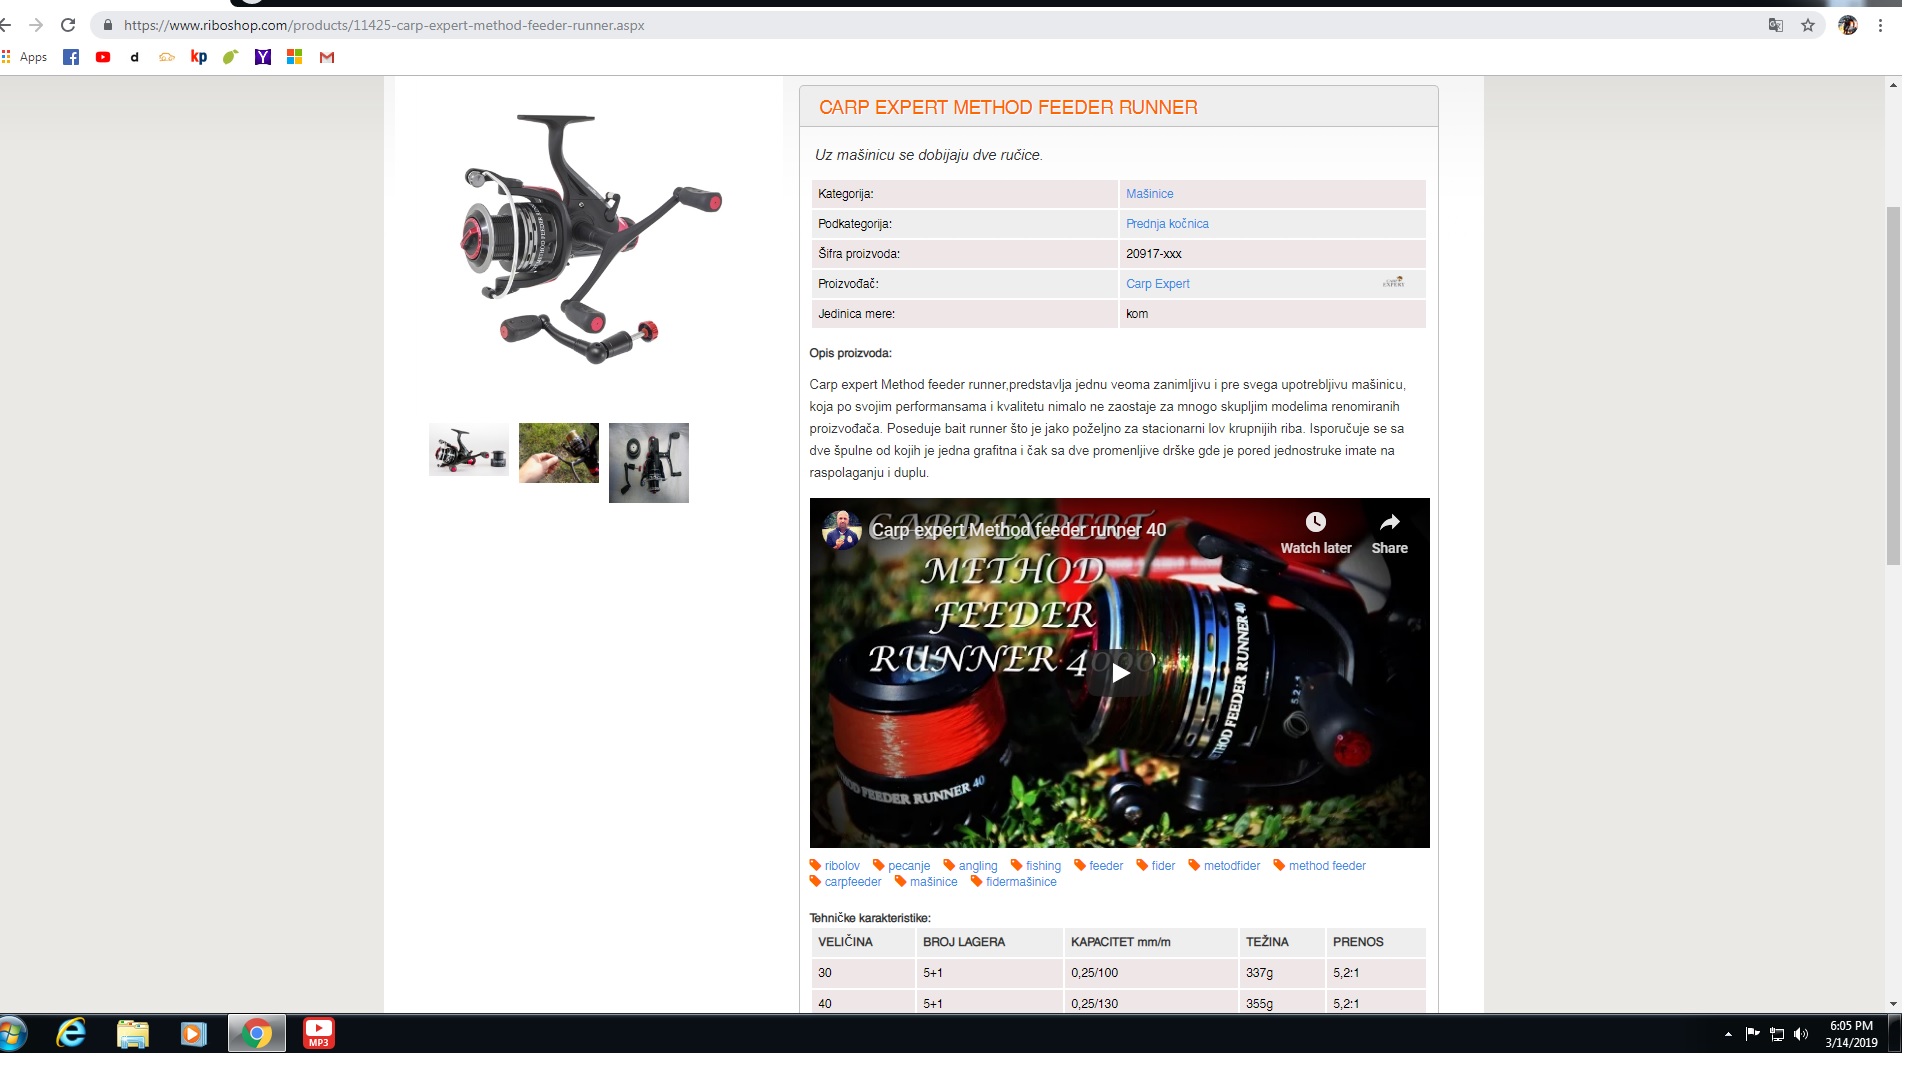Click the page vertical scrollbar thumb
The height and width of the screenshot is (1080, 1920).
[x=1893, y=386]
